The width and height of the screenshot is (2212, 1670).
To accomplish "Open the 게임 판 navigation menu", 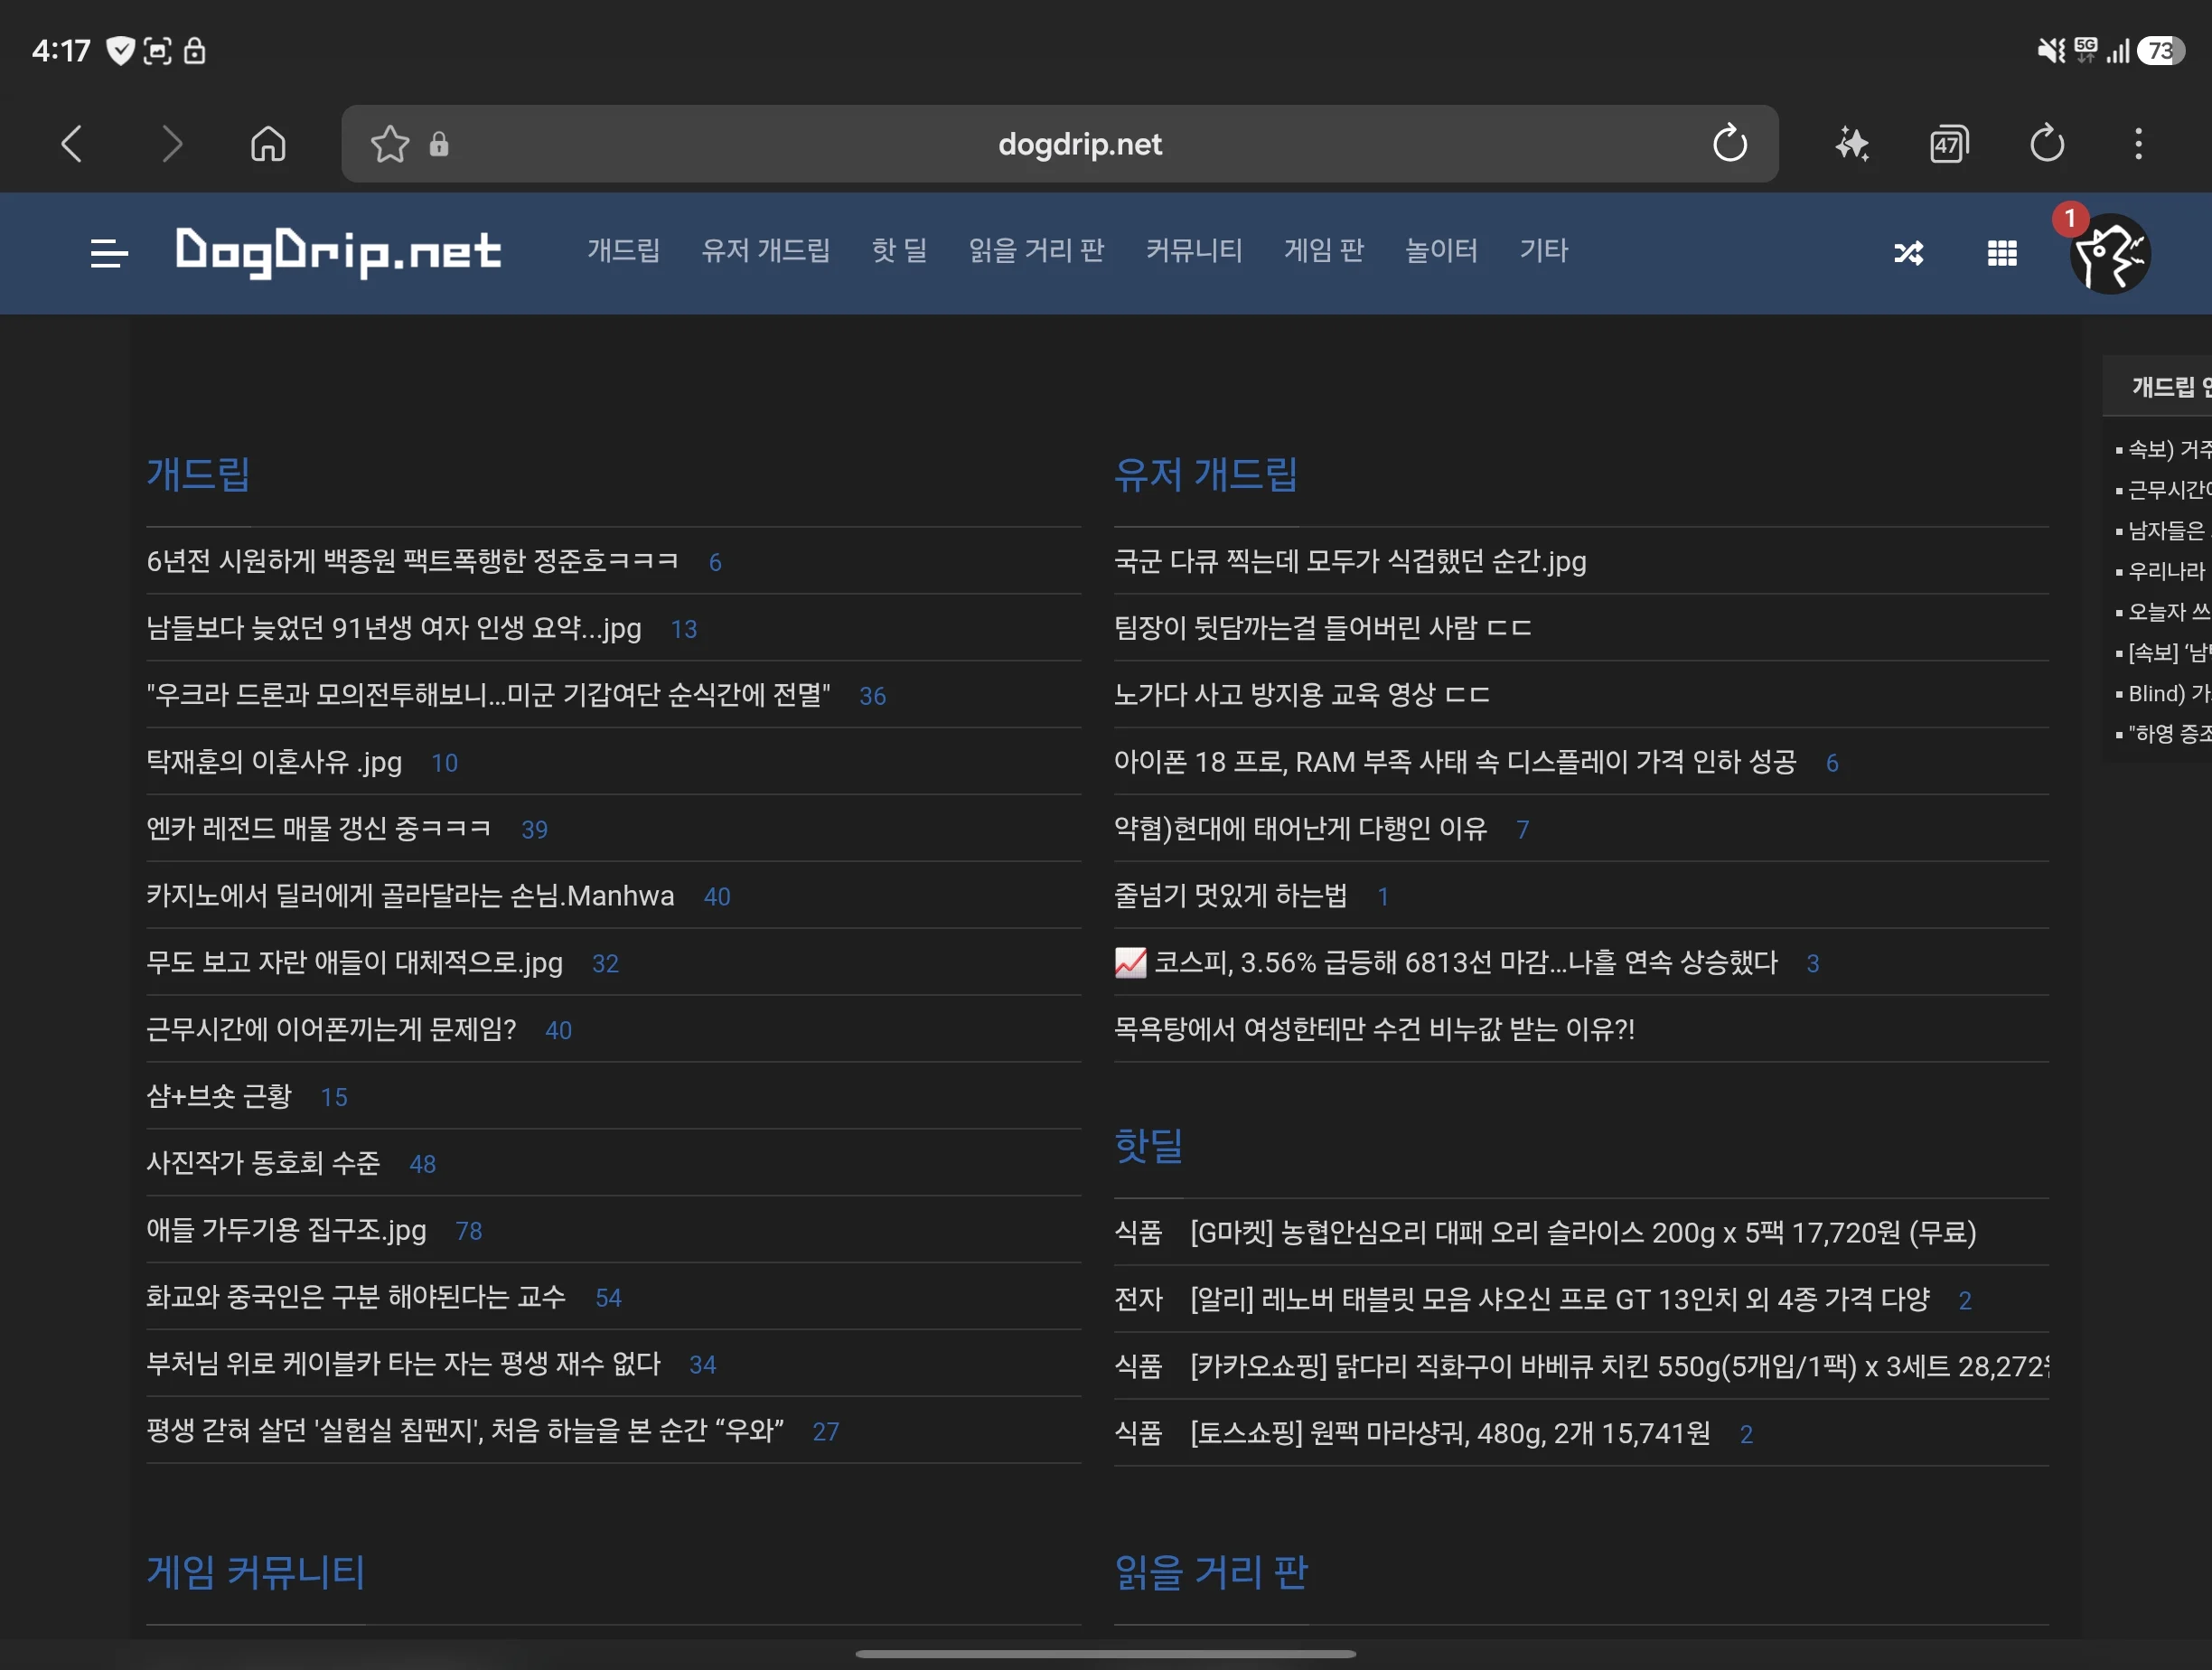I will pyautogui.click(x=1324, y=250).
